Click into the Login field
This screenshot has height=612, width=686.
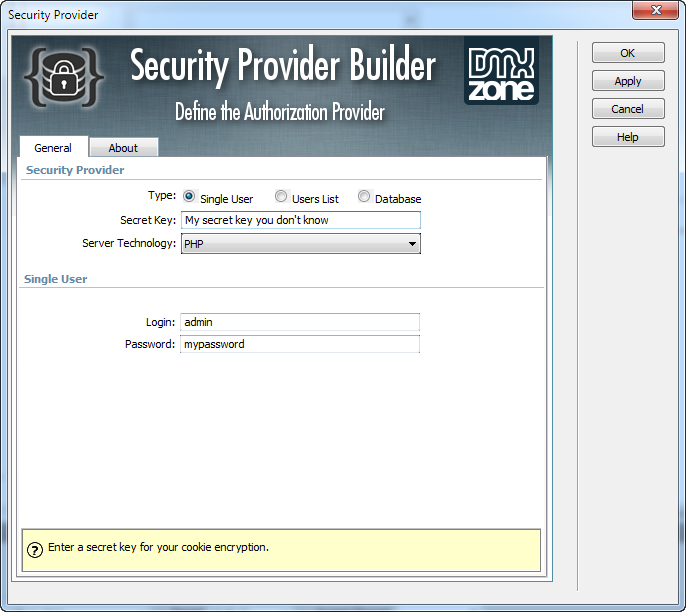tap(300, 322)
